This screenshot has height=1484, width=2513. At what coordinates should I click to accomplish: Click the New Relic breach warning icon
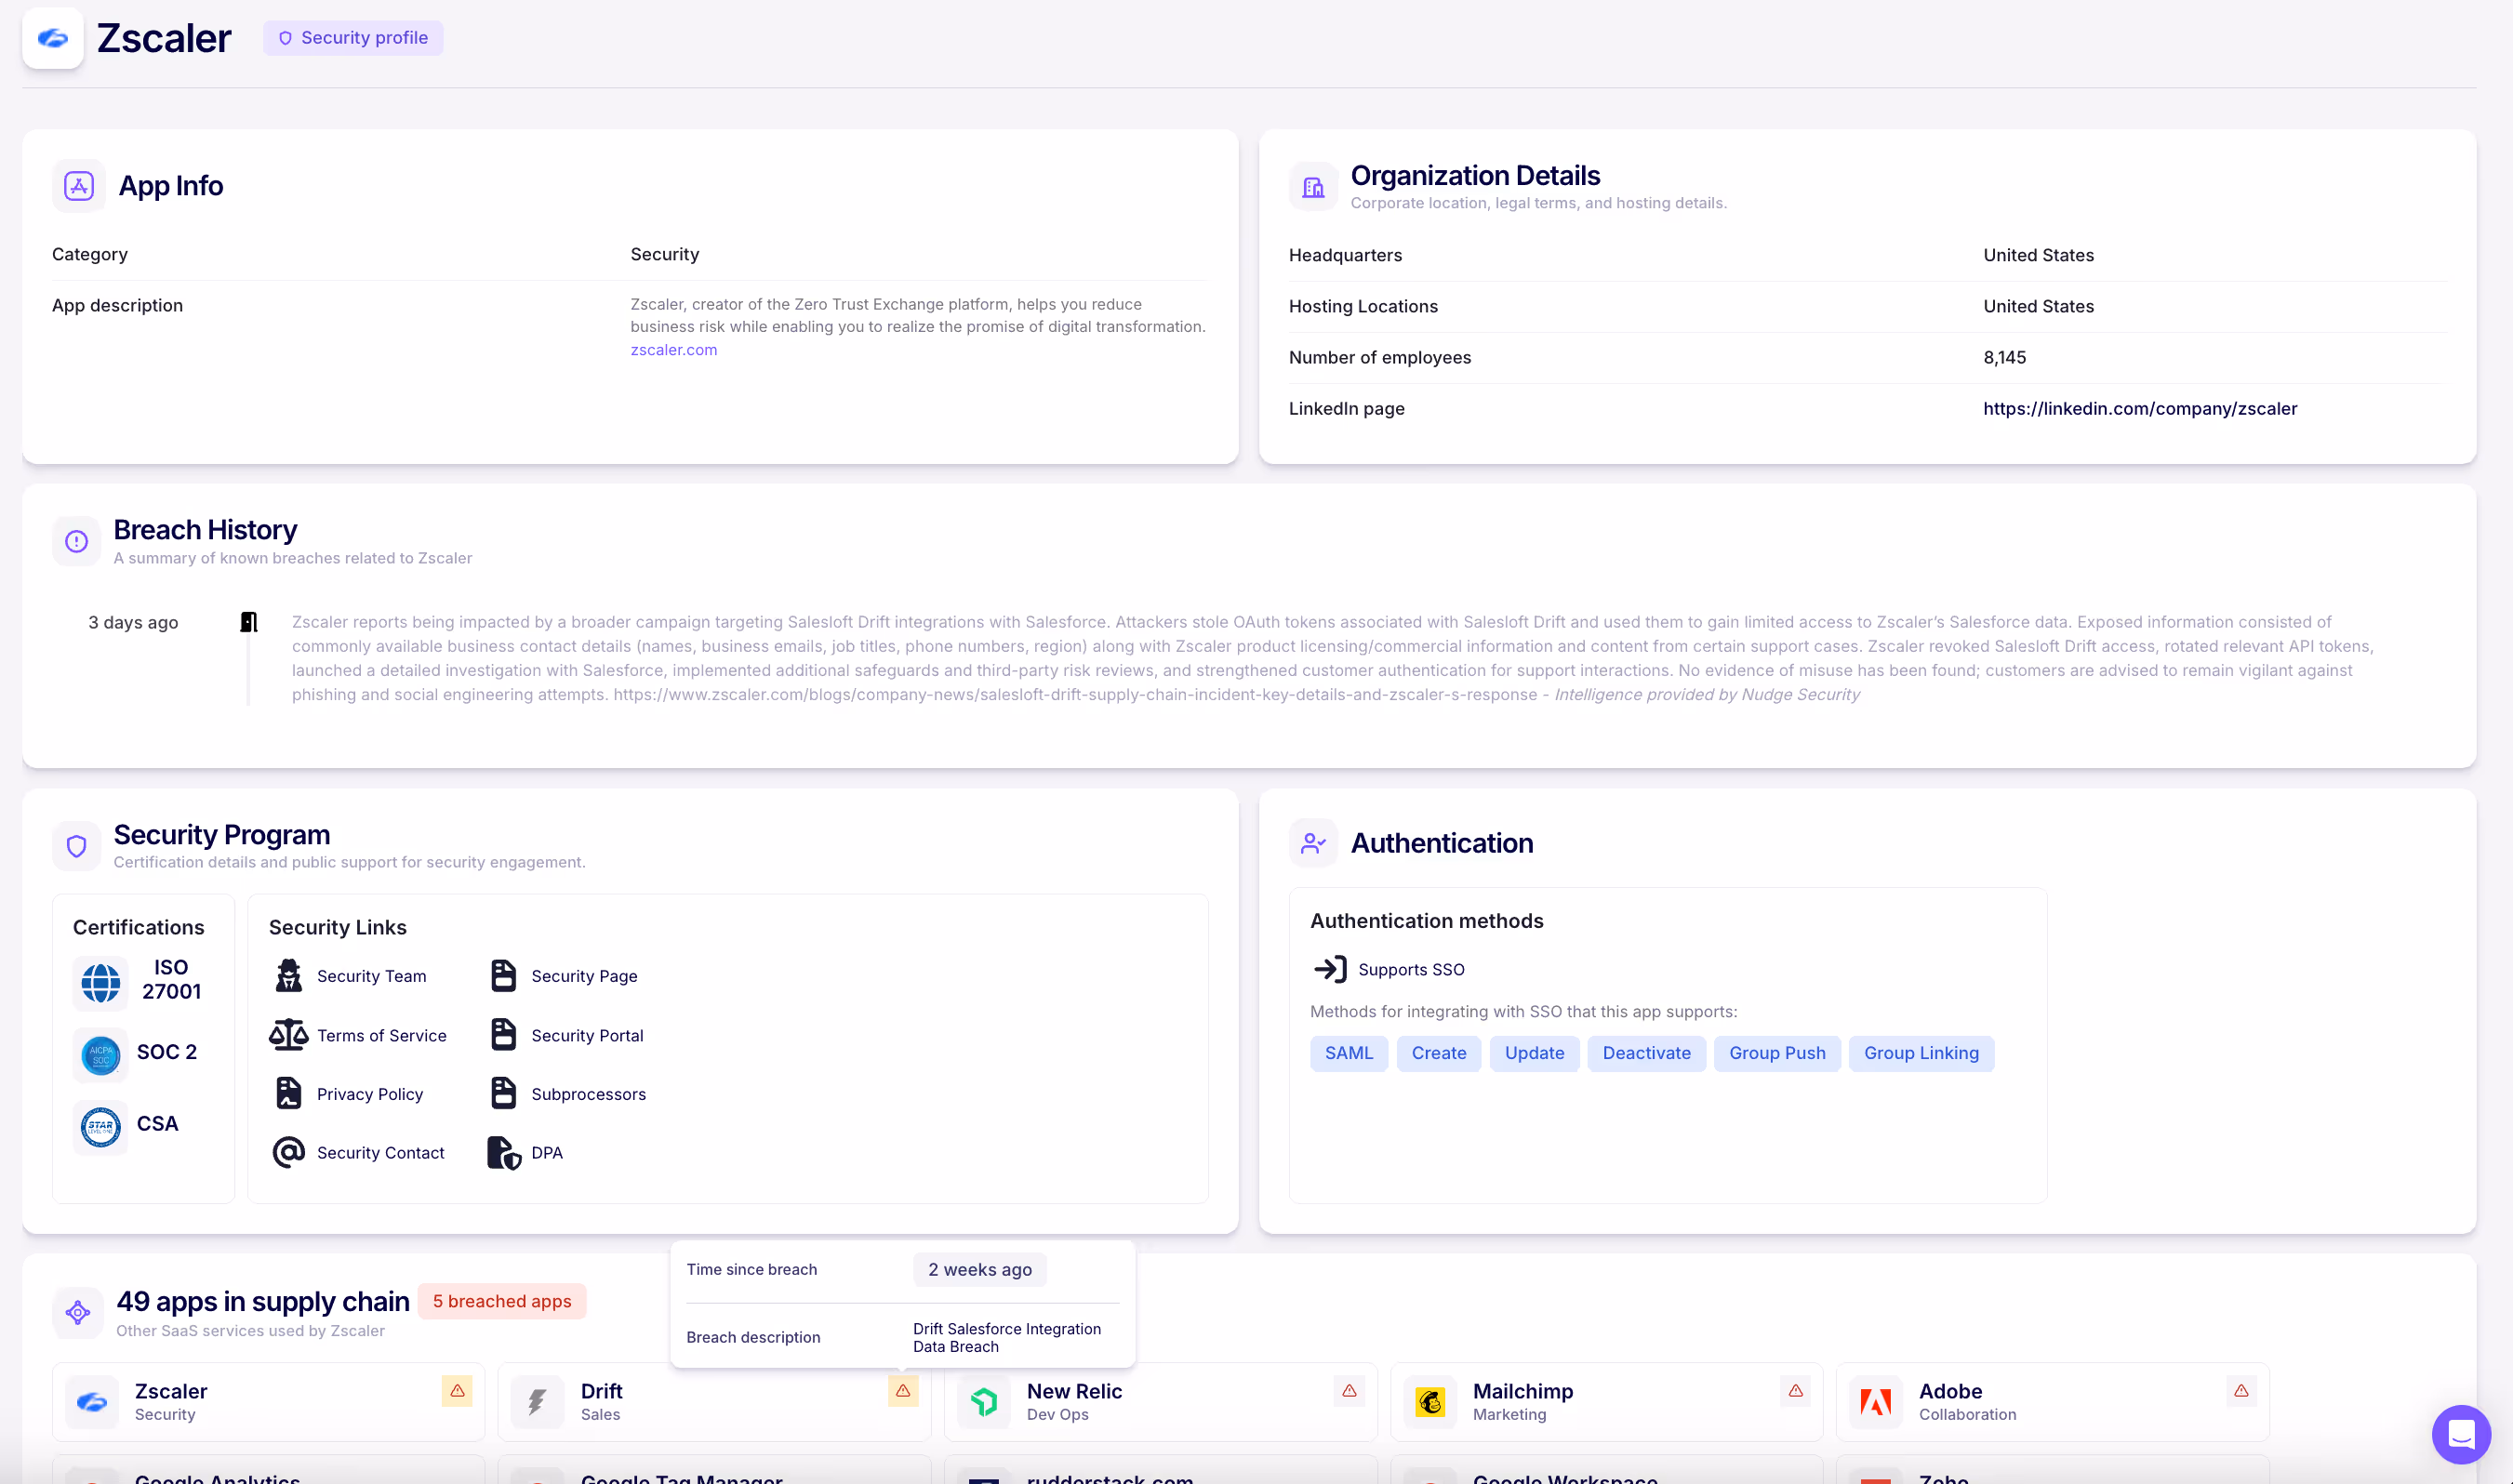[x=1349, y=1391]
